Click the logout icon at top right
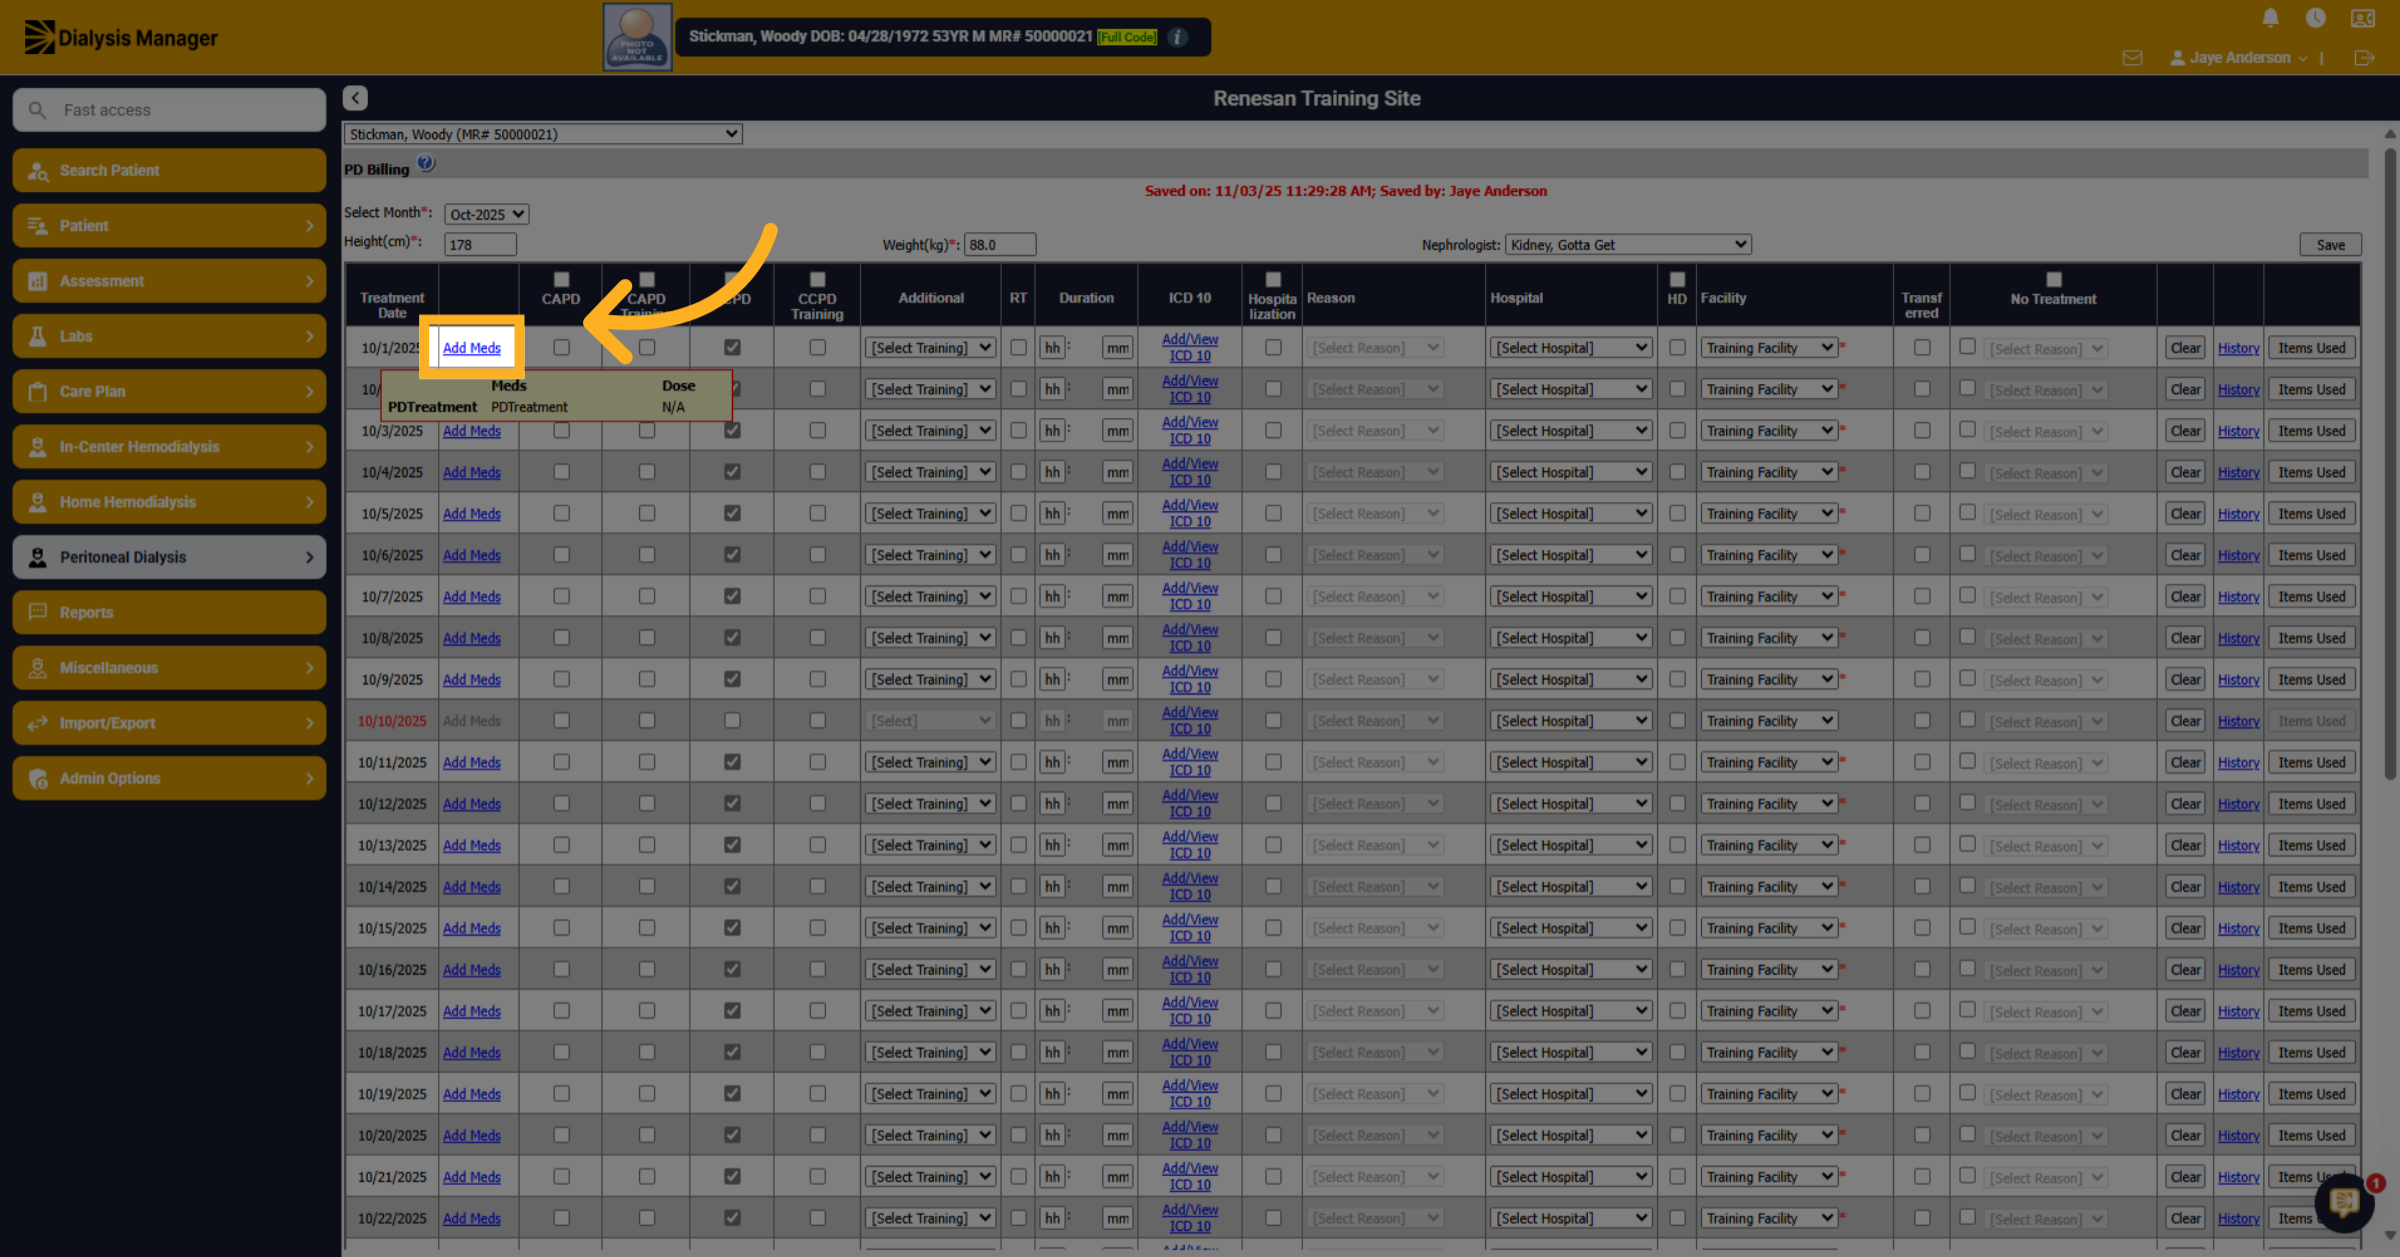The height and width of the screenshot is (1257, 2400). [x=2364, y=58]
